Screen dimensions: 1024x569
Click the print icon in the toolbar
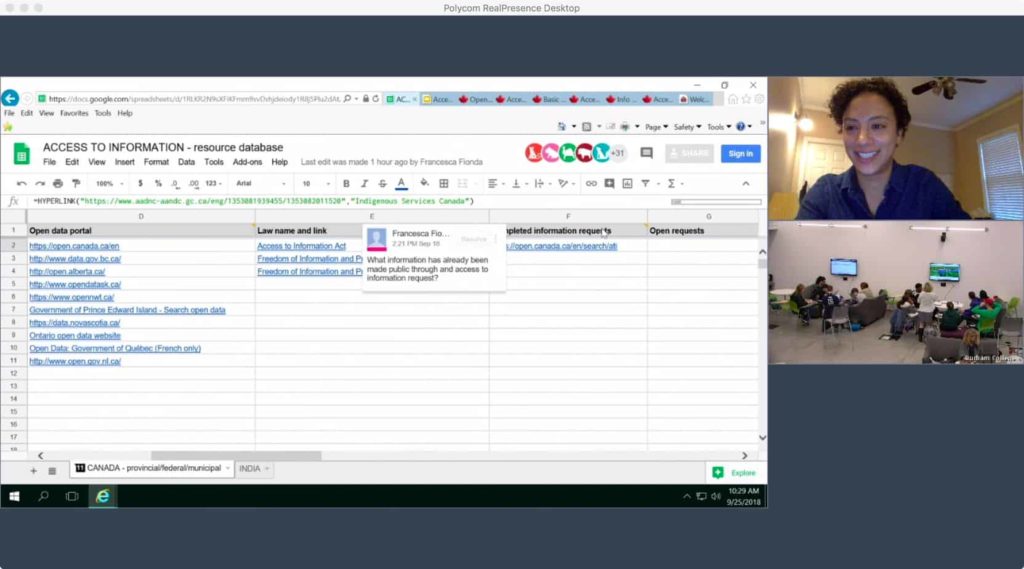tap(58, 184)
